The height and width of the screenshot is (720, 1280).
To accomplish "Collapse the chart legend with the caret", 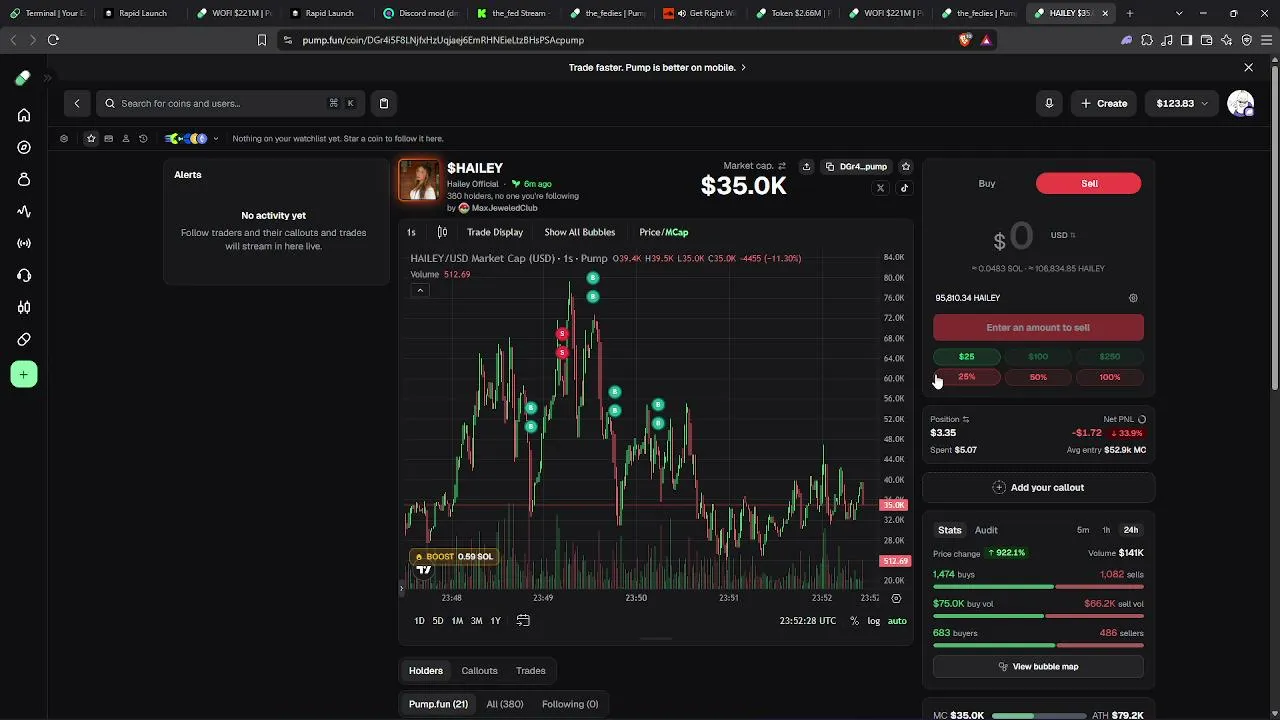I will click(420, 290).
